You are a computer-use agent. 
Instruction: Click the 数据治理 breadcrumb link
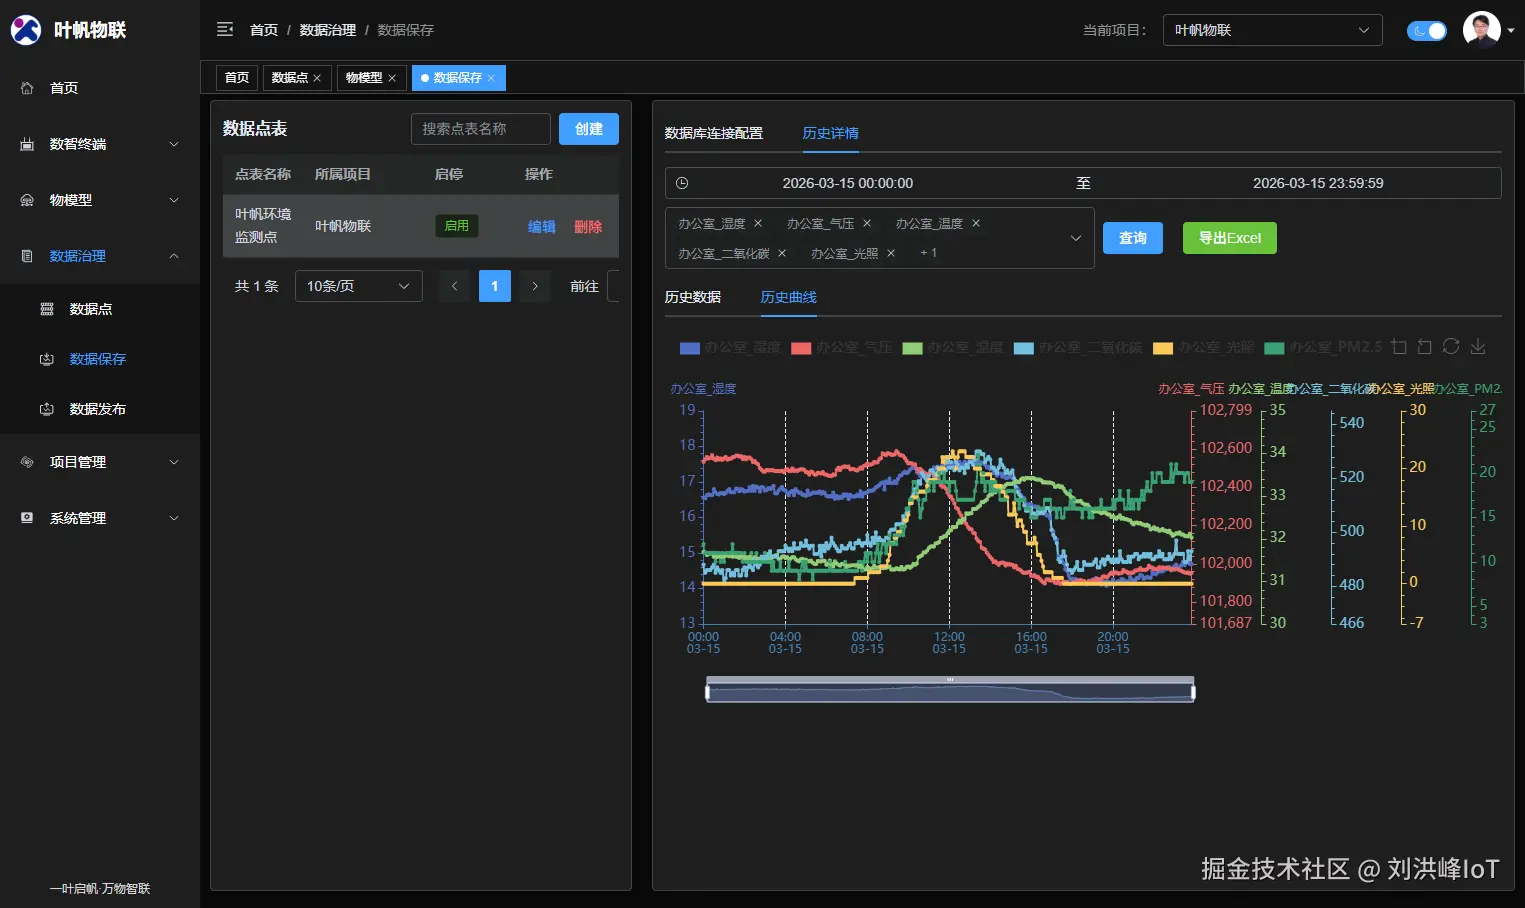tap(328, 30)
